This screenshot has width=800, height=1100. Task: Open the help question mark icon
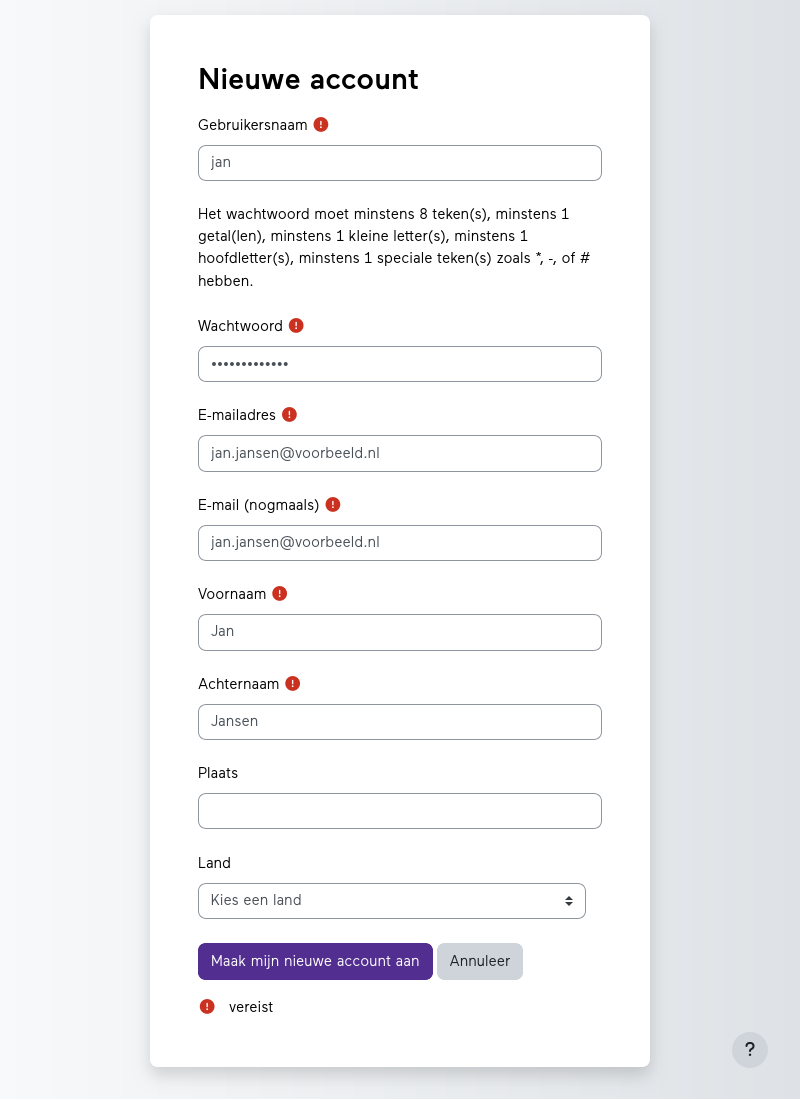pos(750,1050)
